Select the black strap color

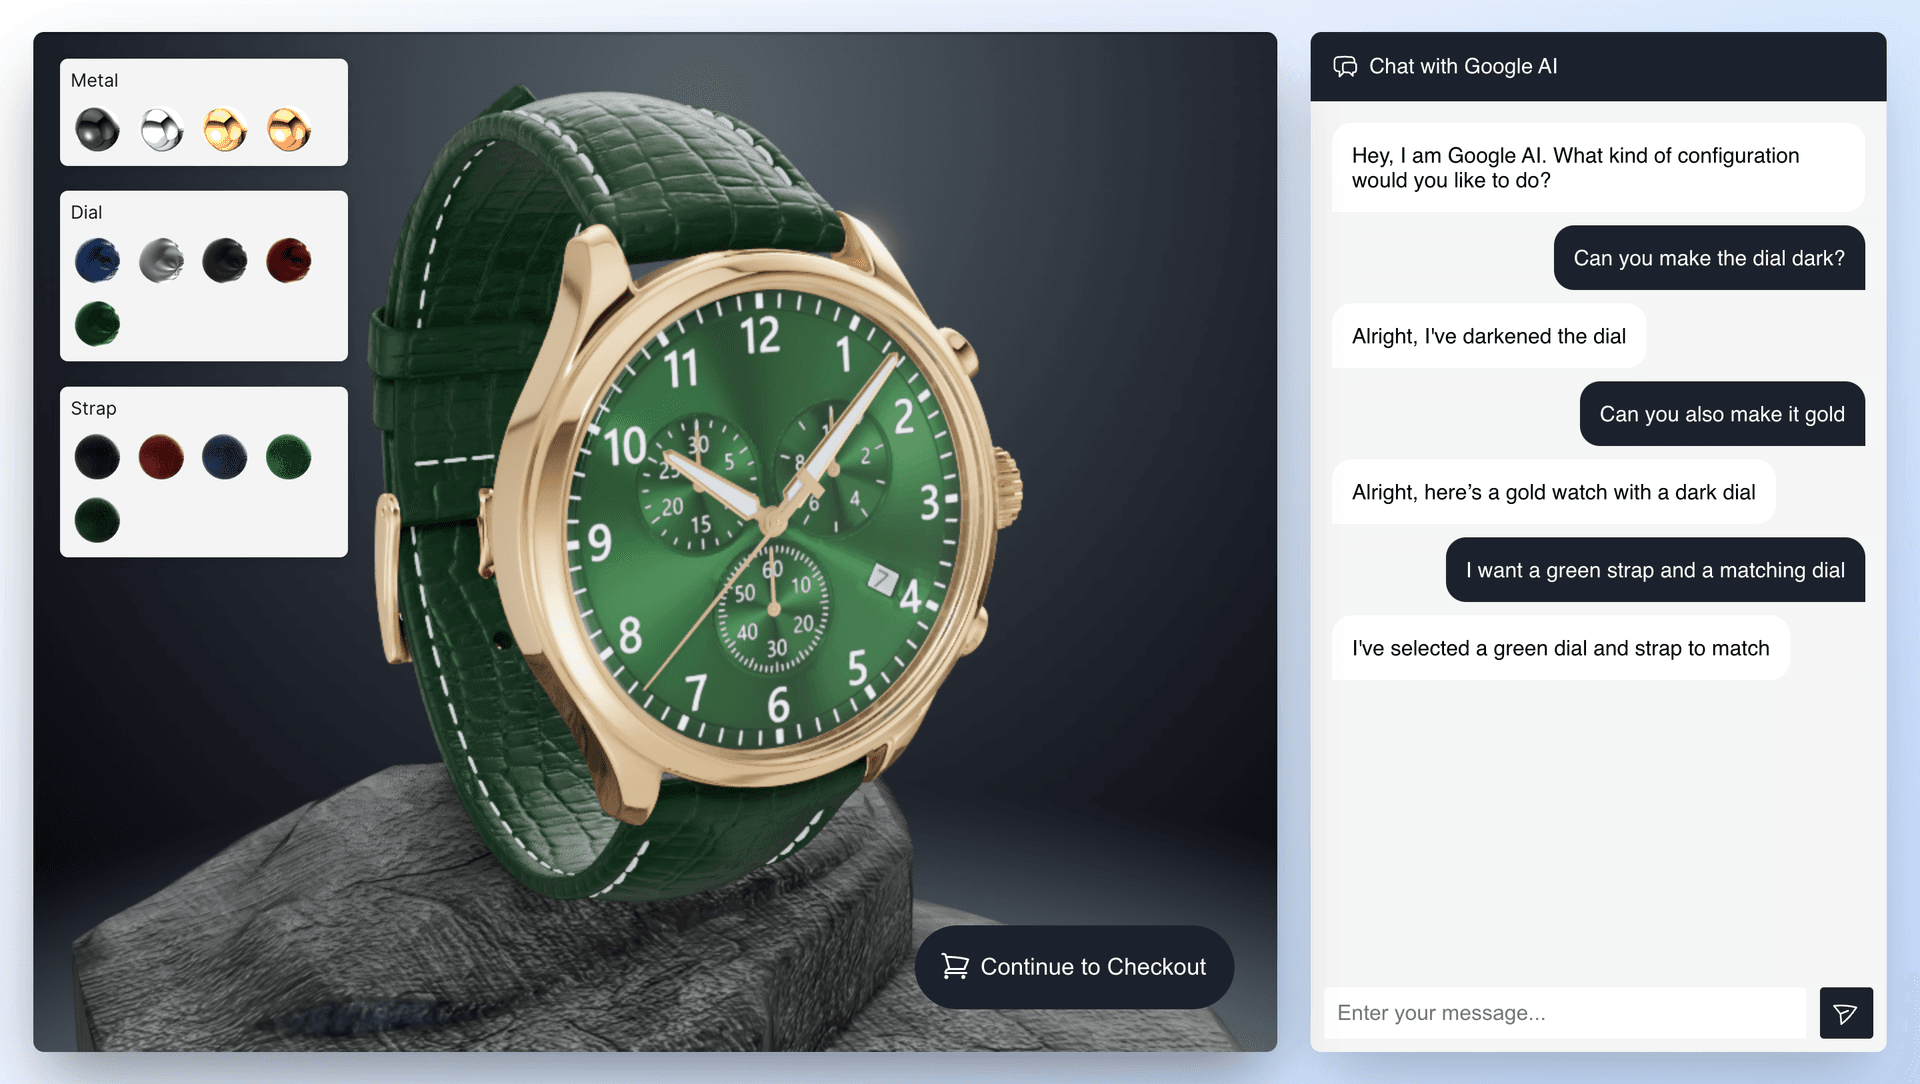click(97, 457)
